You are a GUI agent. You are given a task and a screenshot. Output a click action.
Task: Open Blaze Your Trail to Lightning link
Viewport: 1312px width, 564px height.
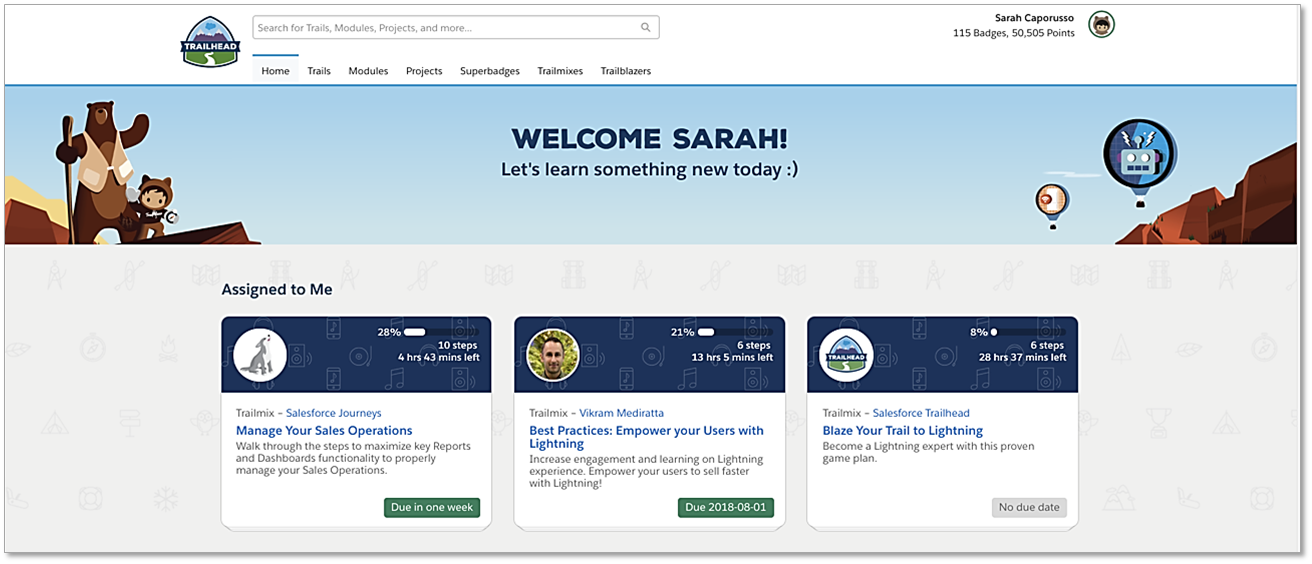[x=903, y=431]
